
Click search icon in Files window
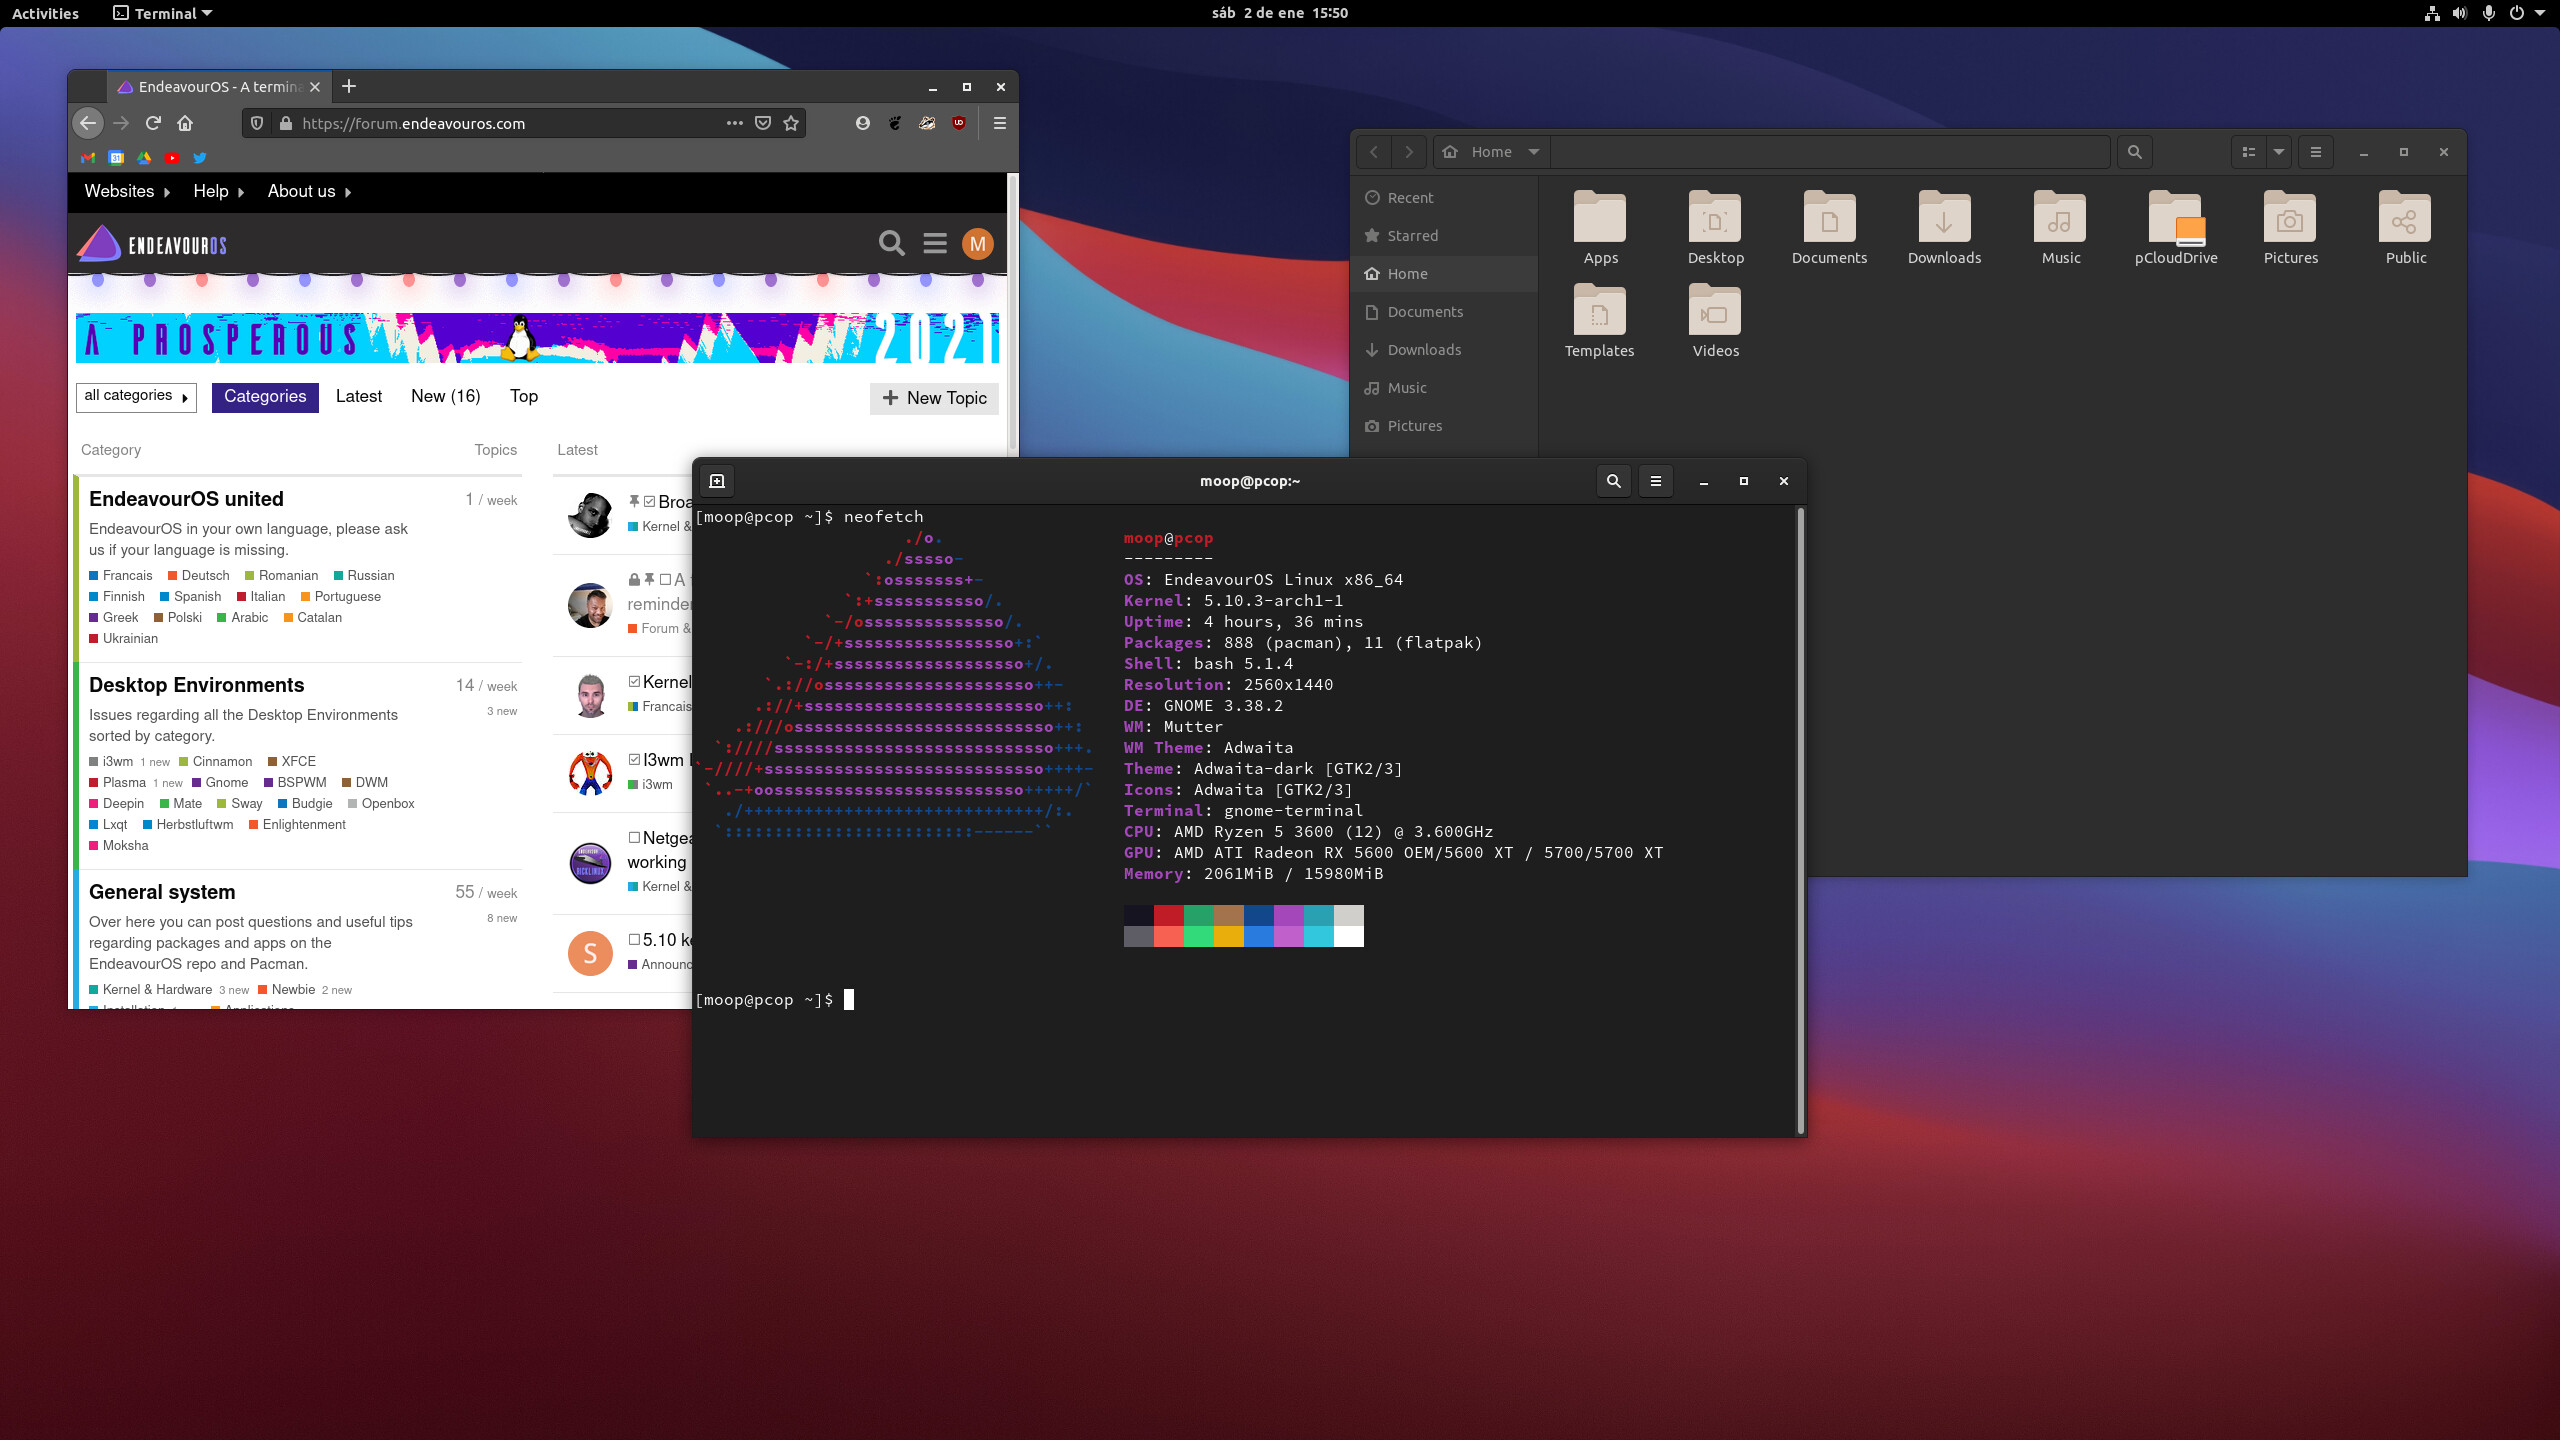tap(2135, 152)
